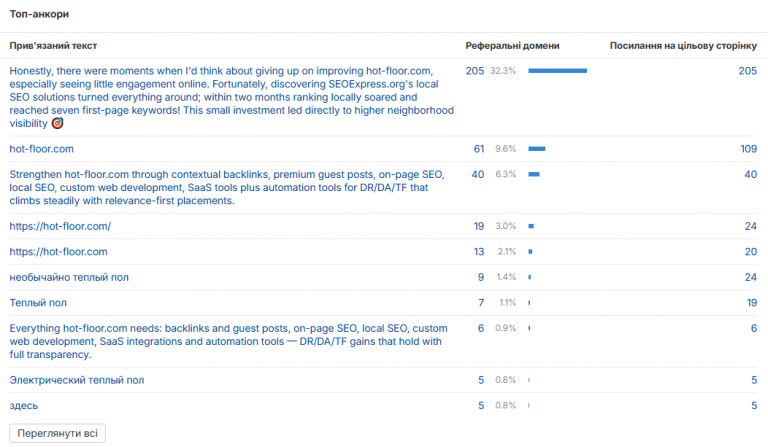The image size is (768, 447).
Task: Select the 'Теплый пол' anchor text
Action: 38,303
